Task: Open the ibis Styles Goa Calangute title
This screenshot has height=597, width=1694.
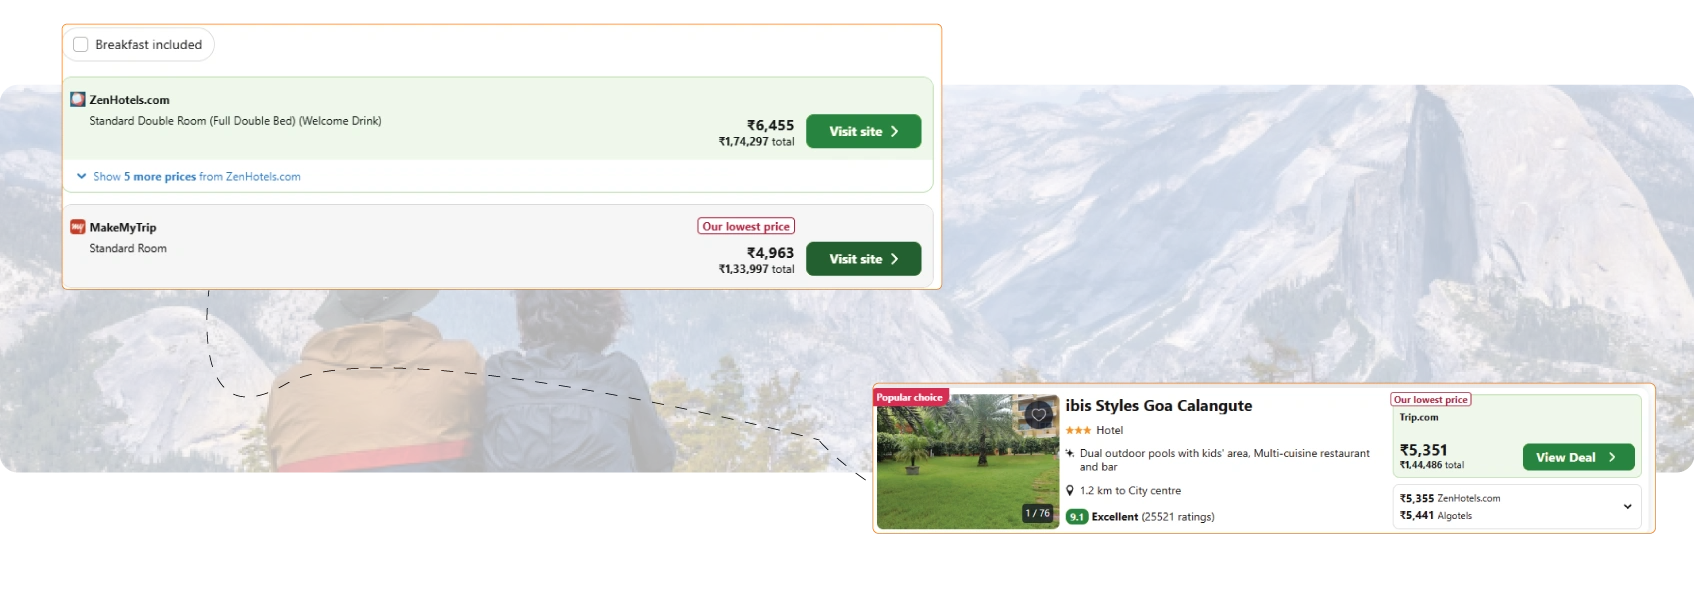Action: point(1159,405)
